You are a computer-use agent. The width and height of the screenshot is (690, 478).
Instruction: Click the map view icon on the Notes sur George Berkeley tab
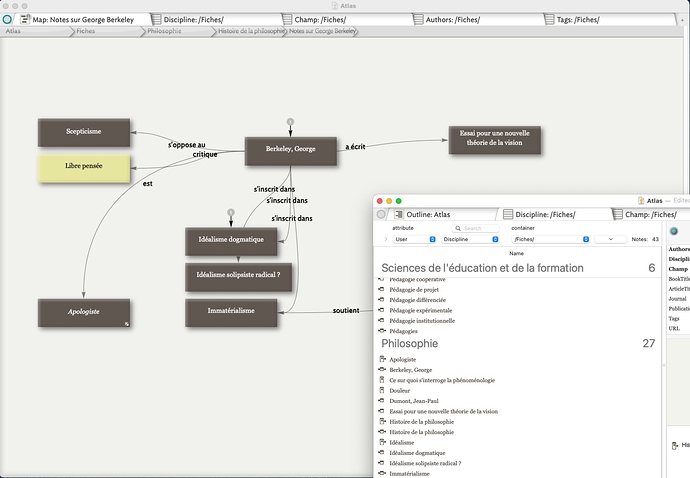pyautogui.click(x=25, y=19)
